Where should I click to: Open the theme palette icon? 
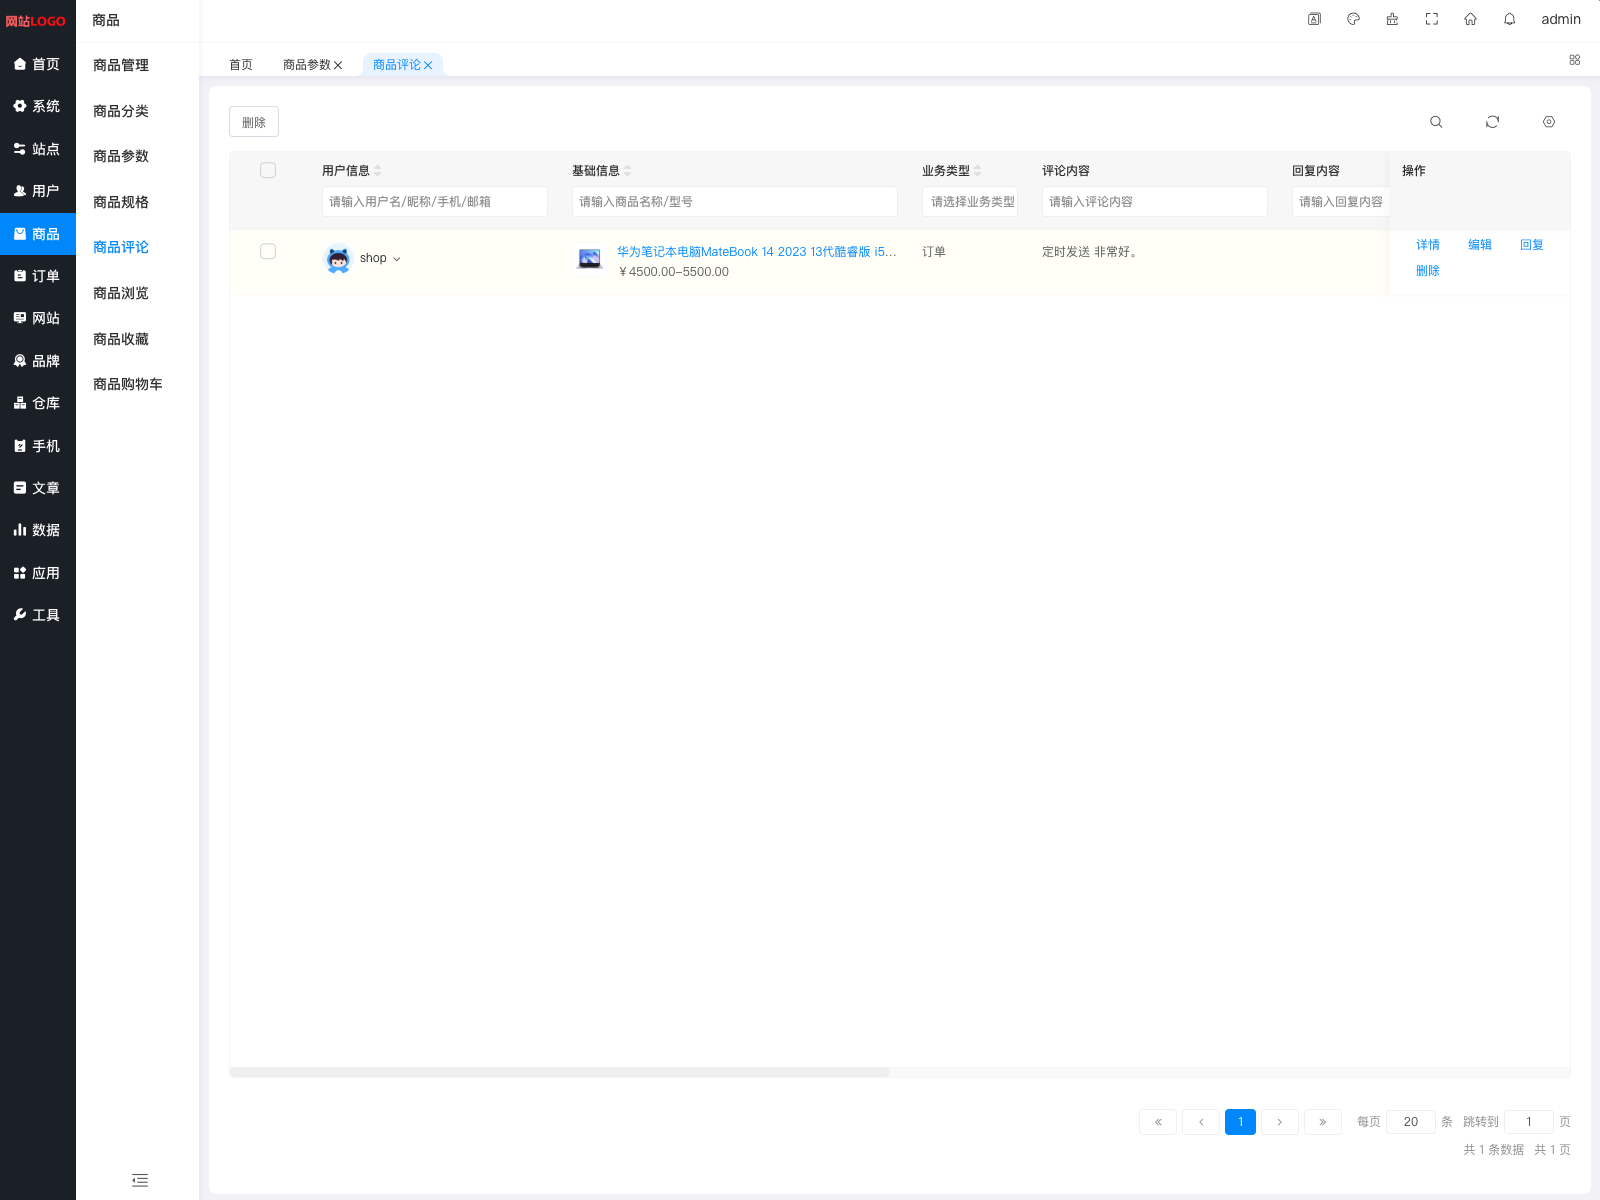click(1353, 19)
